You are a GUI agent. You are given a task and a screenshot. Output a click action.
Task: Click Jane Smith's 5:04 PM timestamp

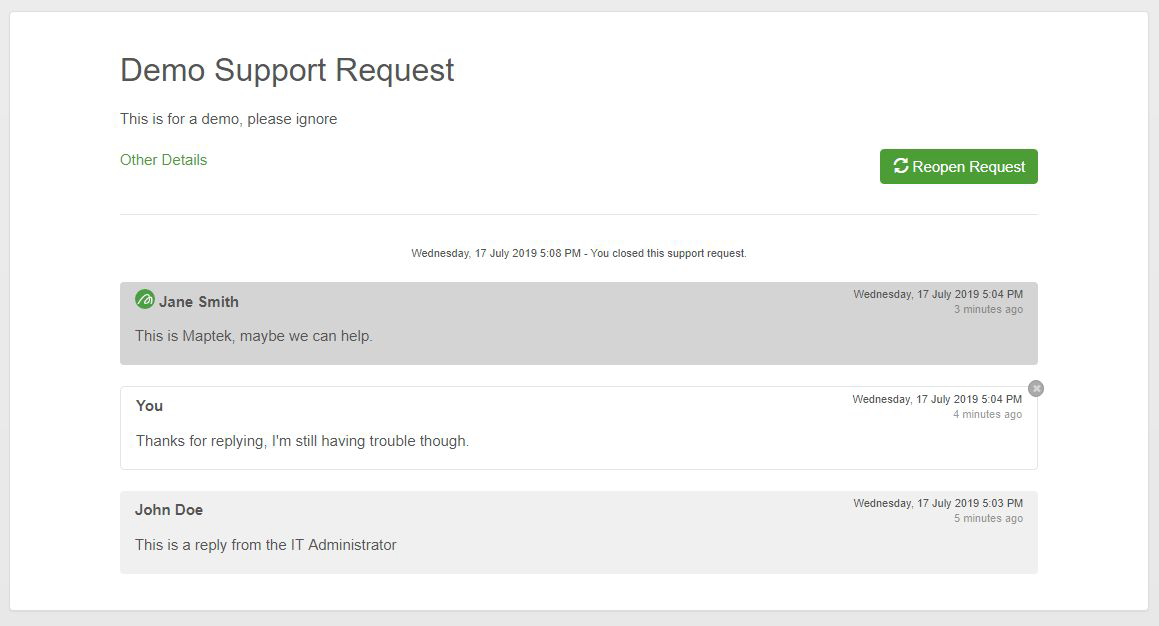[x=937, y=295]
